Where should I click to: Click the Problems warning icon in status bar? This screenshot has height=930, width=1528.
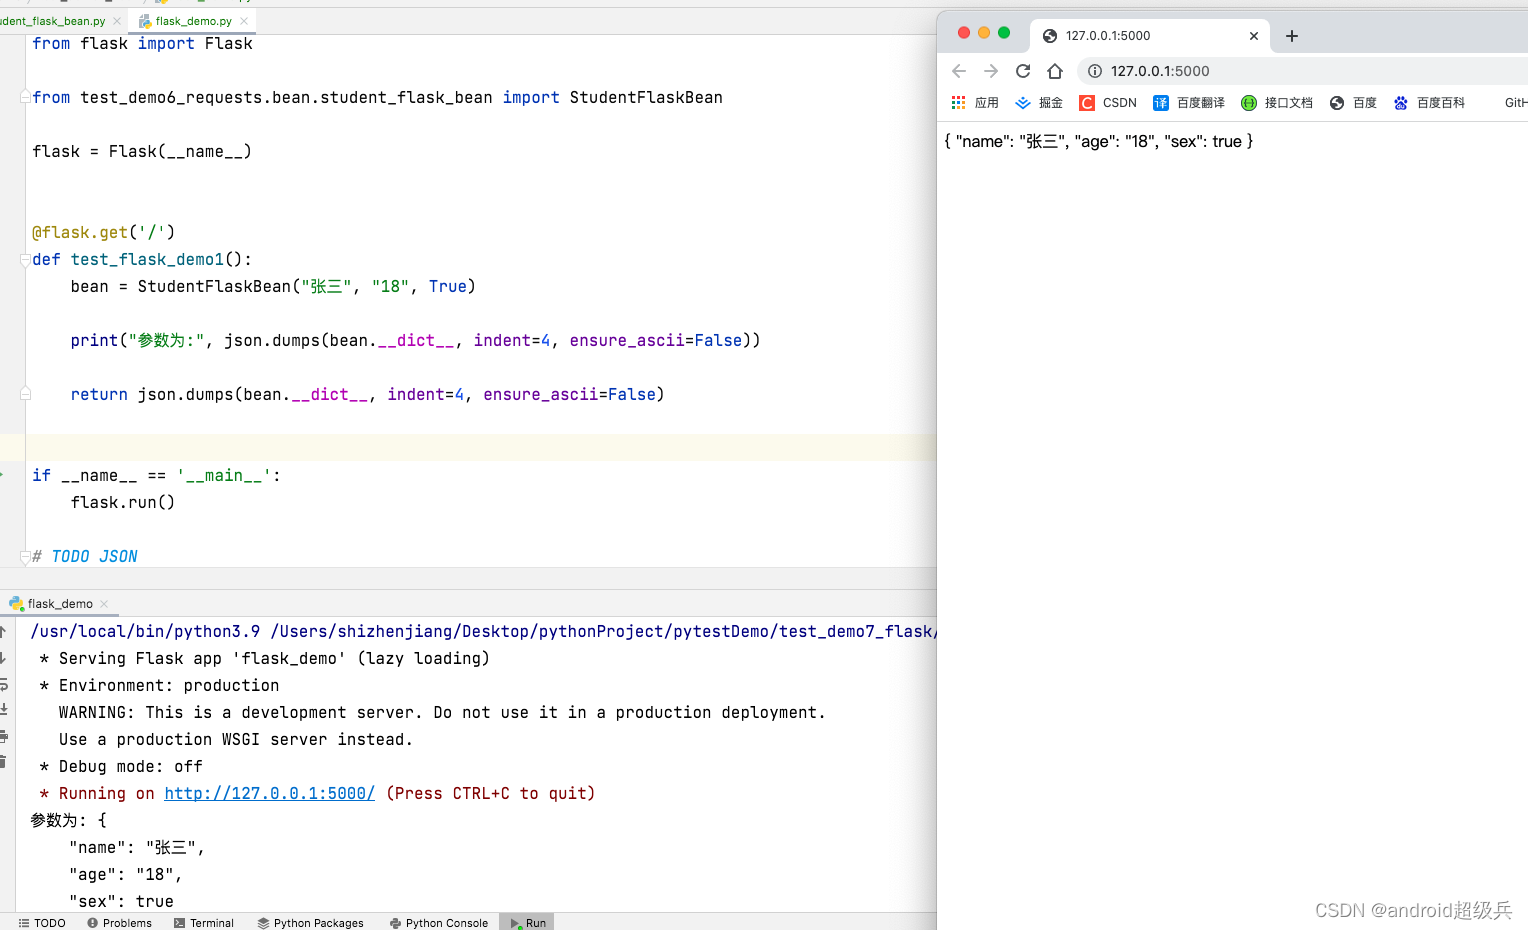click(x=92, y=923)
